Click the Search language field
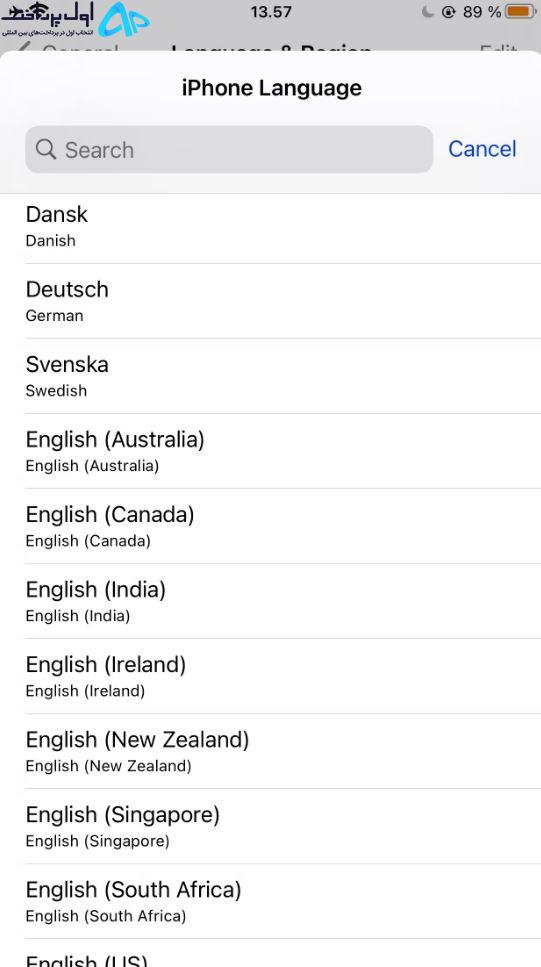This screenshot has height=967, width=541. click(x=229, y=149)
